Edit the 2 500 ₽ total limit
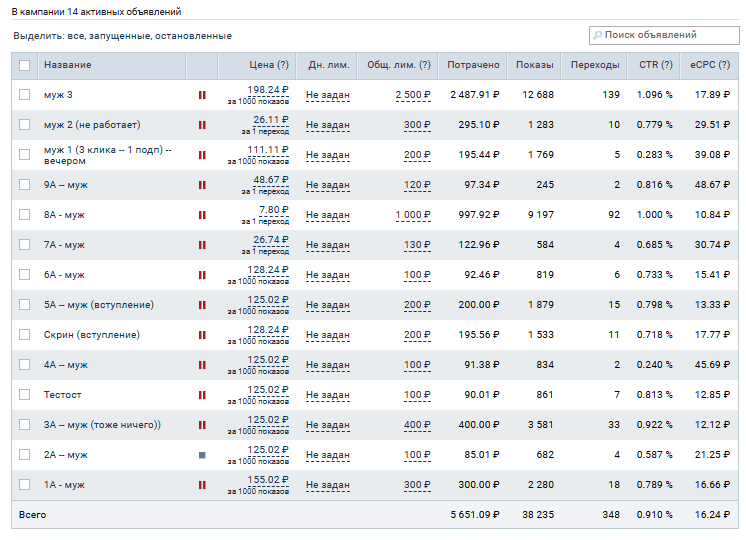This screenshot has width=746, height=540. click(413, 95)
